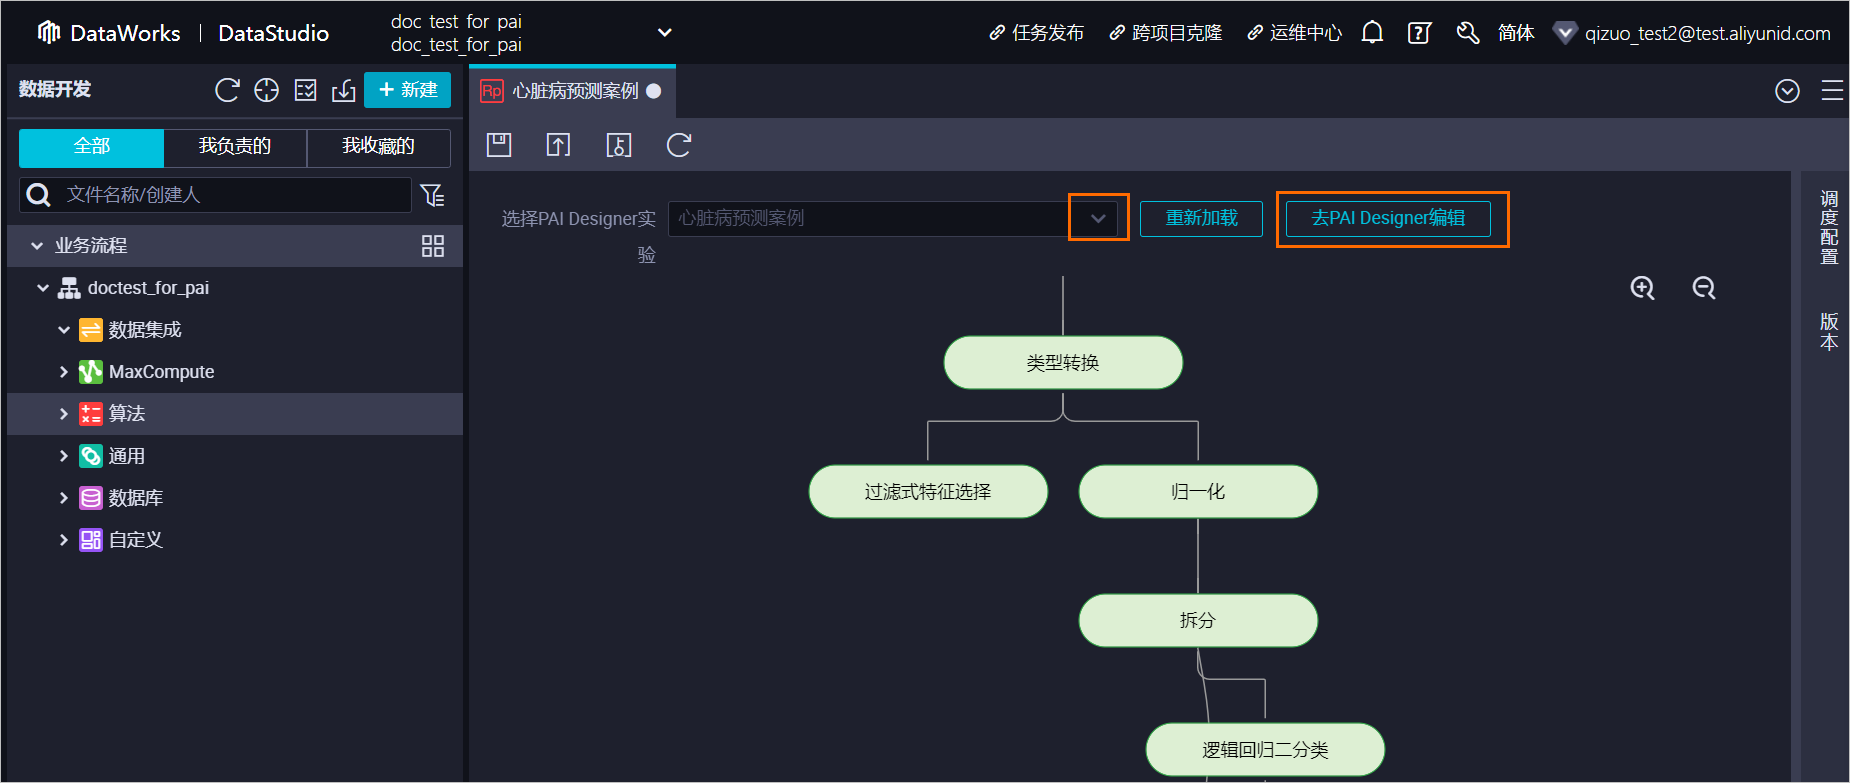The width and height of the screenshot is (1850, 783).
Task: Click the 算法 folder icon
Action: click(x=91, y=414)
